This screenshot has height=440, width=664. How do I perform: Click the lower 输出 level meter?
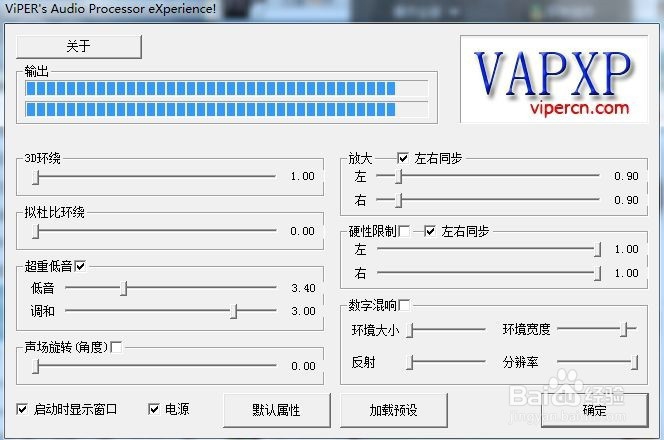227,110
